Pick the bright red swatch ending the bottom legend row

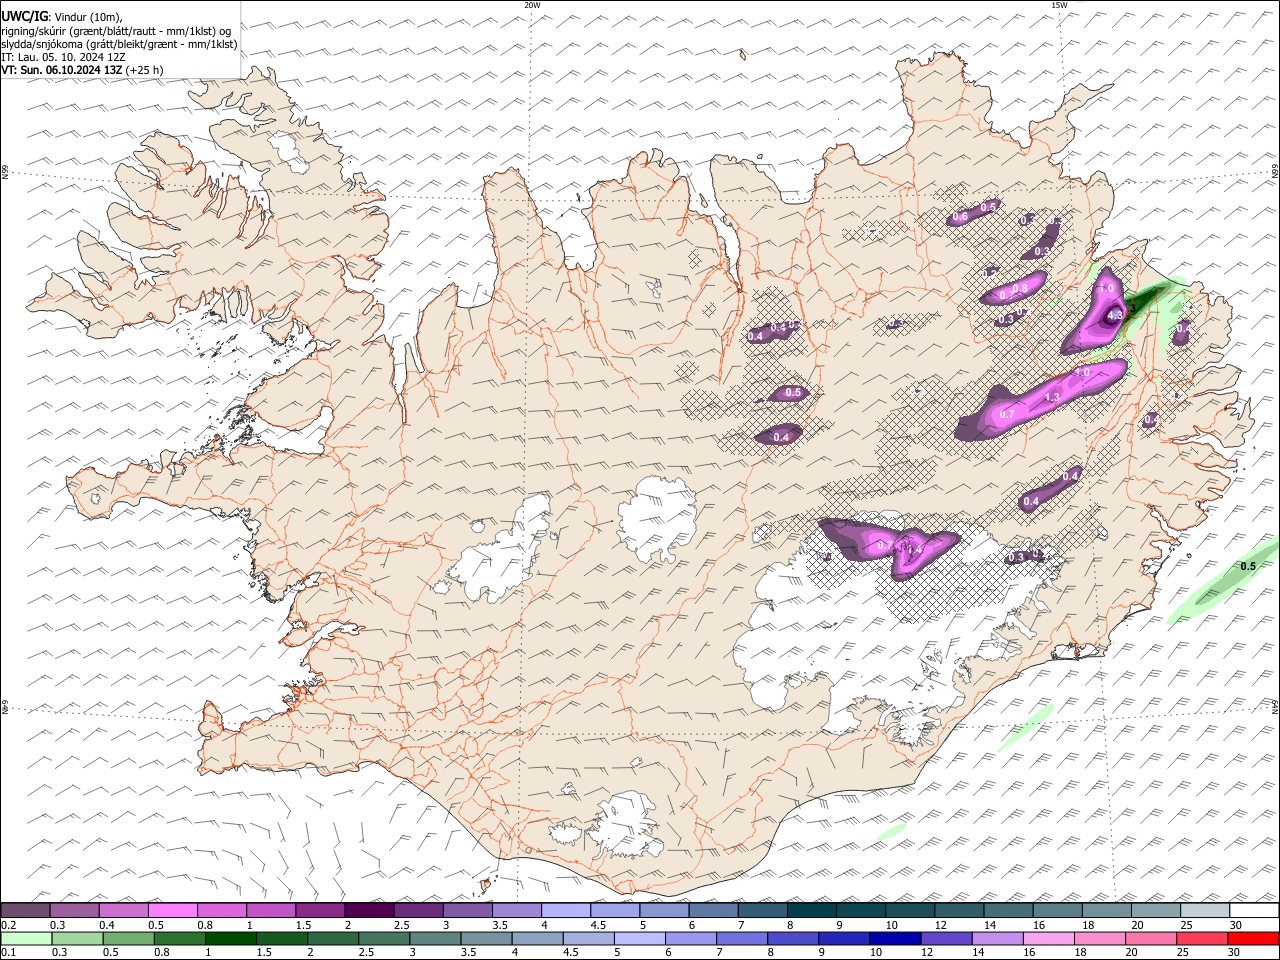coord(1254,938)
